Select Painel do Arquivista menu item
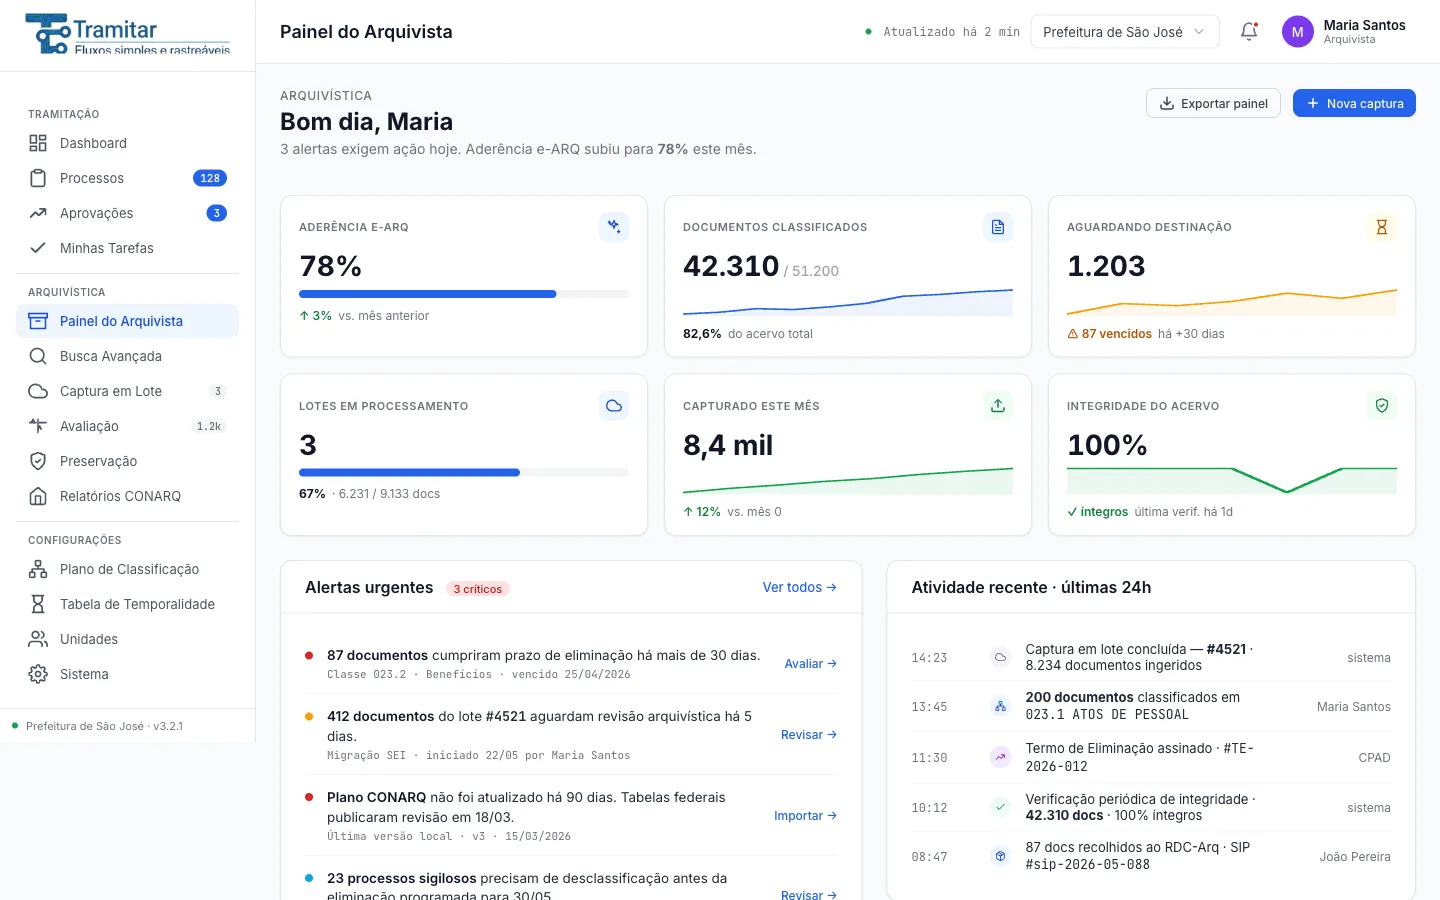1440x900 pixels. [128, 321]
